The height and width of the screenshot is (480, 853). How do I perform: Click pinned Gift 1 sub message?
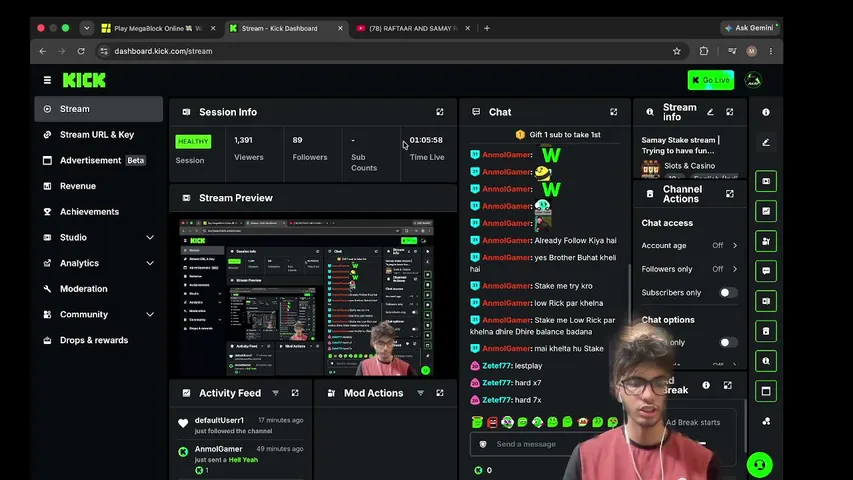click(x=558, y=134)
